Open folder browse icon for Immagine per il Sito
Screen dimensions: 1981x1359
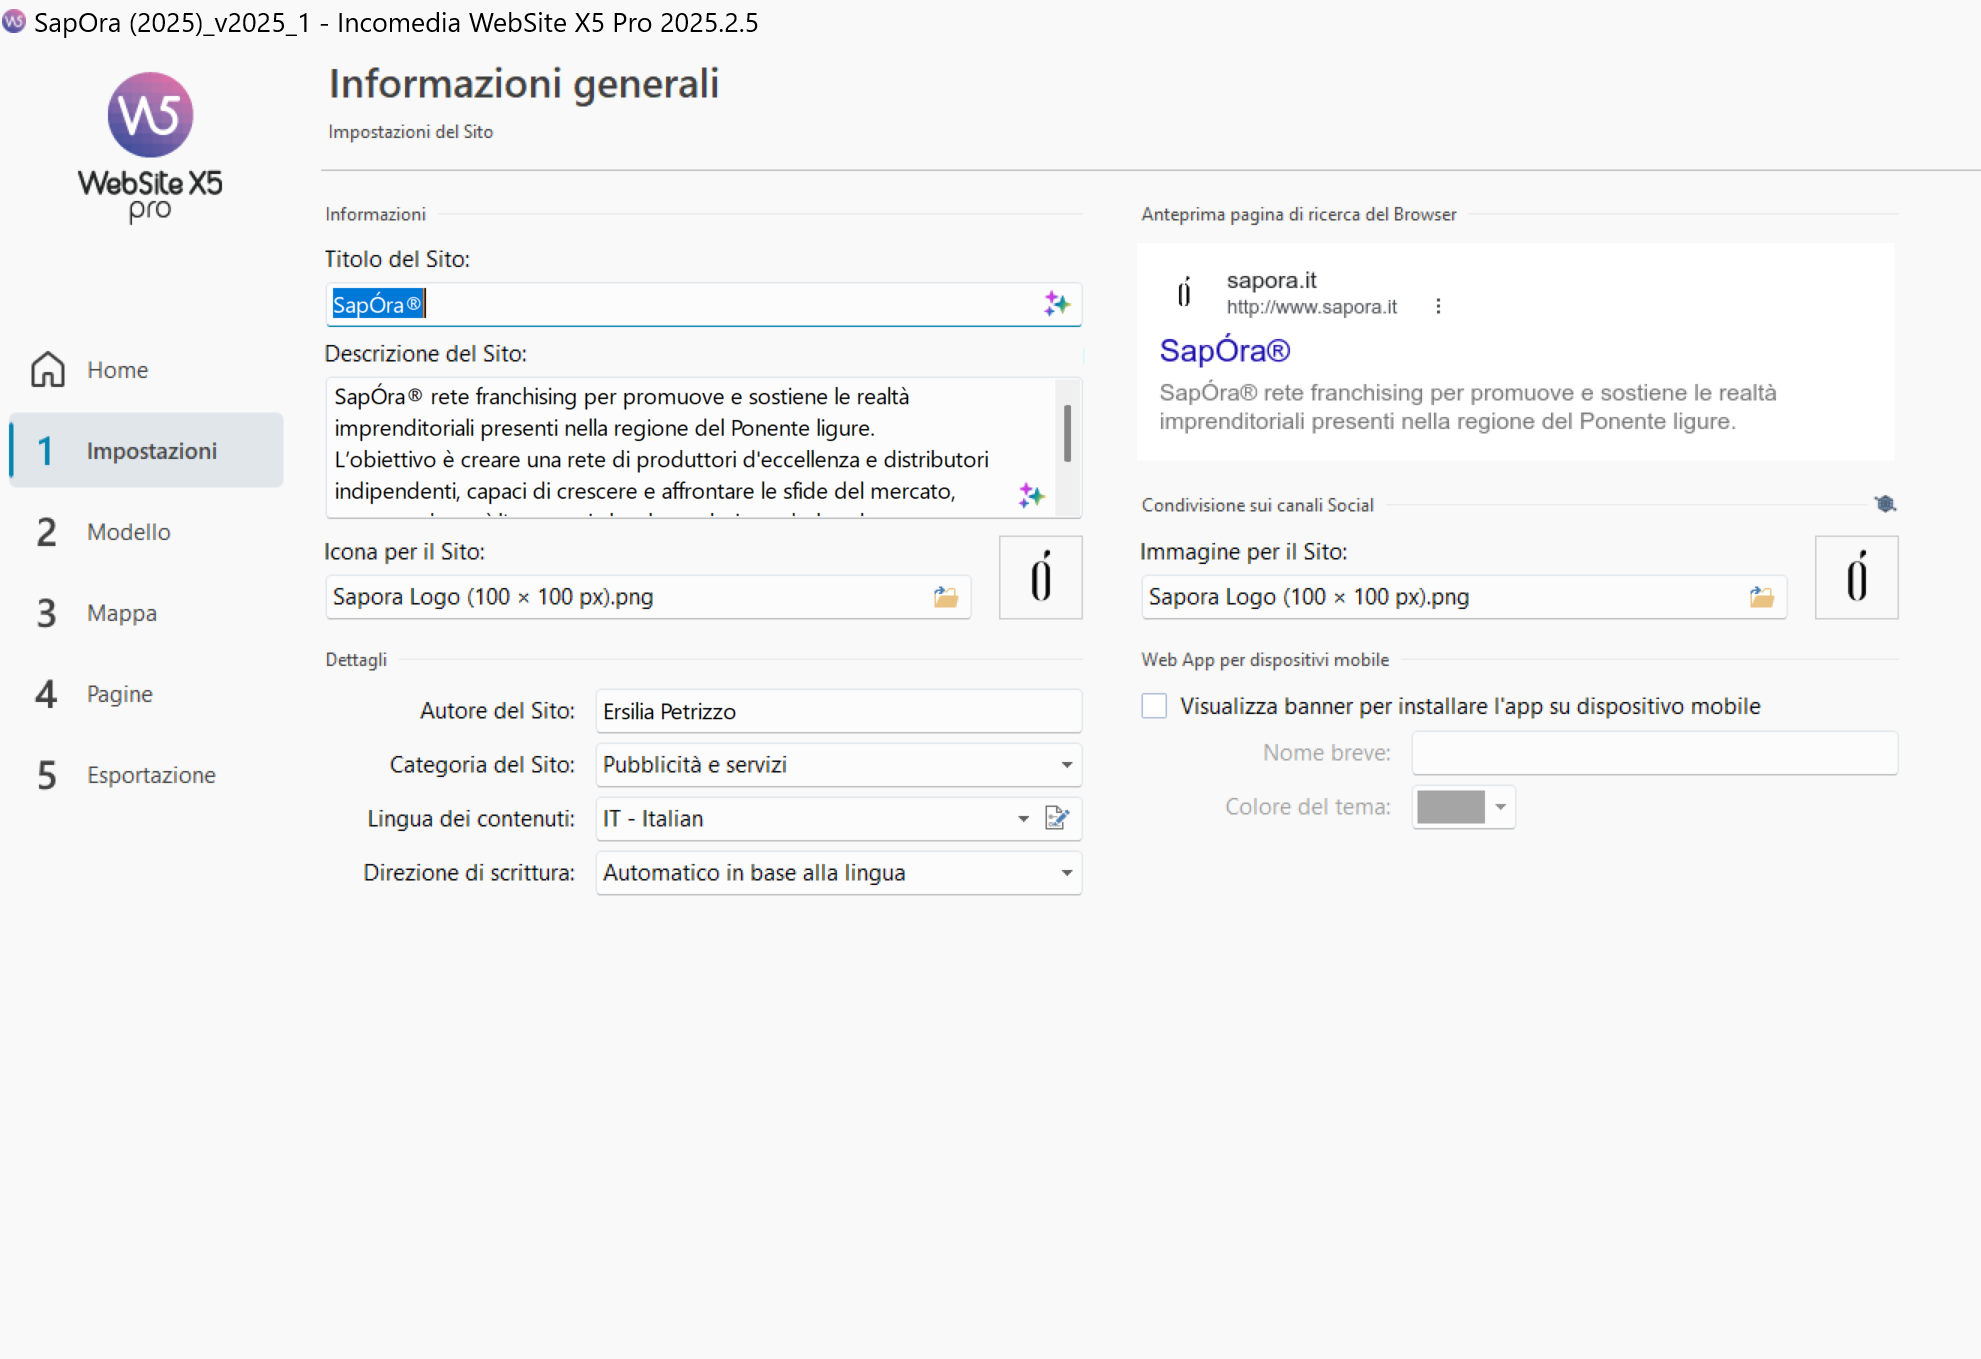tap(1762, 597)
